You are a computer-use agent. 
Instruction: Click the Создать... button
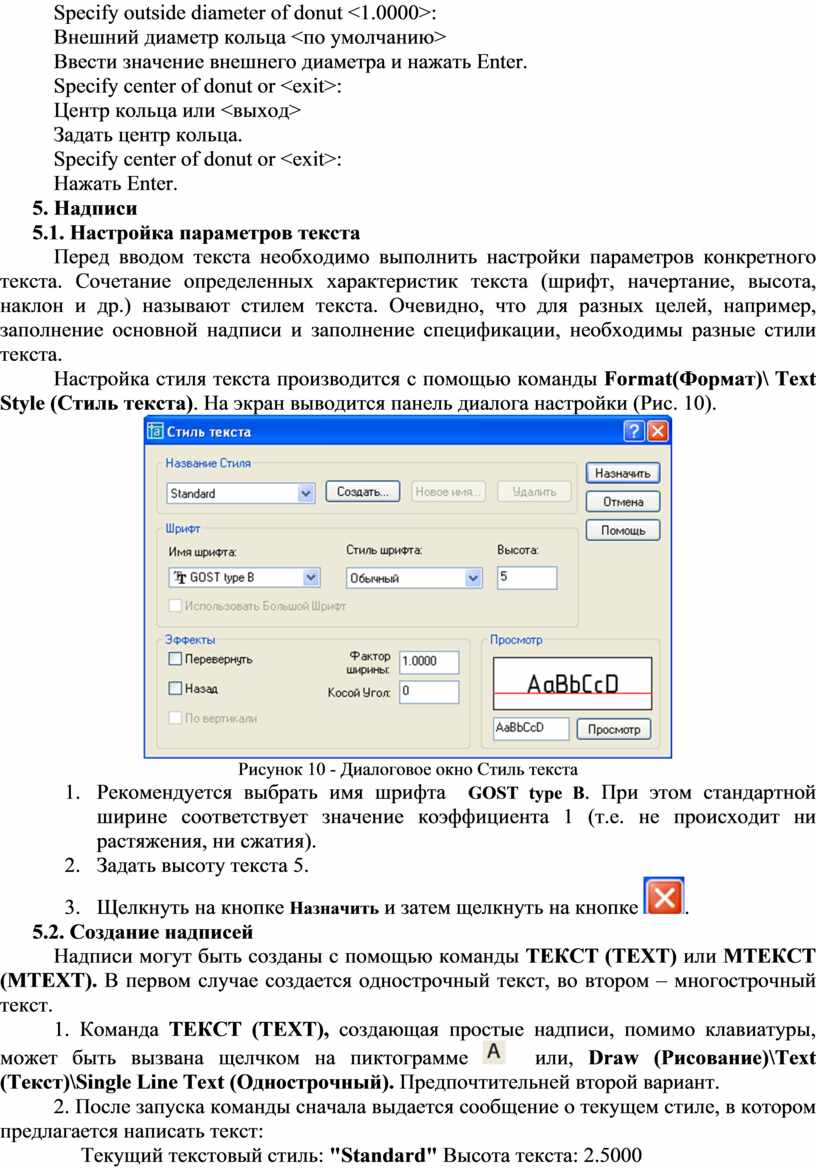pyautogui.click(x=363, y=492)
